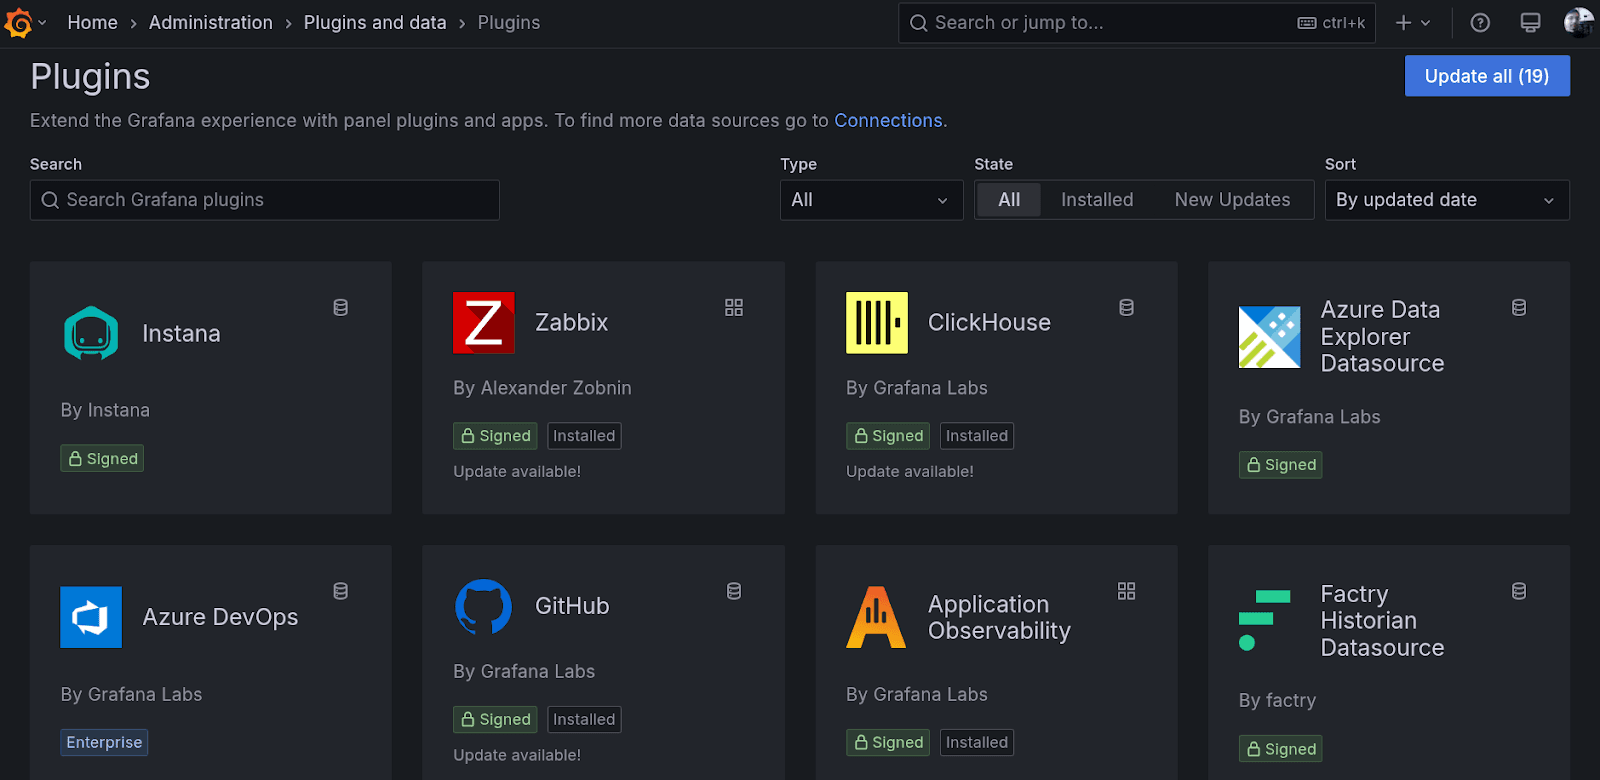
Task: Click the plus icon for new items
Action: (1404, 23)
